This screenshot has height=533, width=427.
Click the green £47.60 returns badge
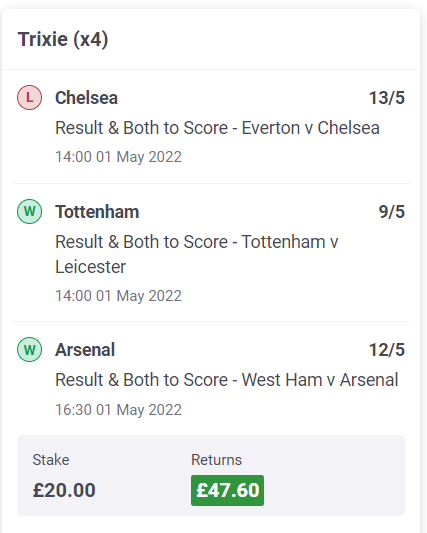(227, 490)
